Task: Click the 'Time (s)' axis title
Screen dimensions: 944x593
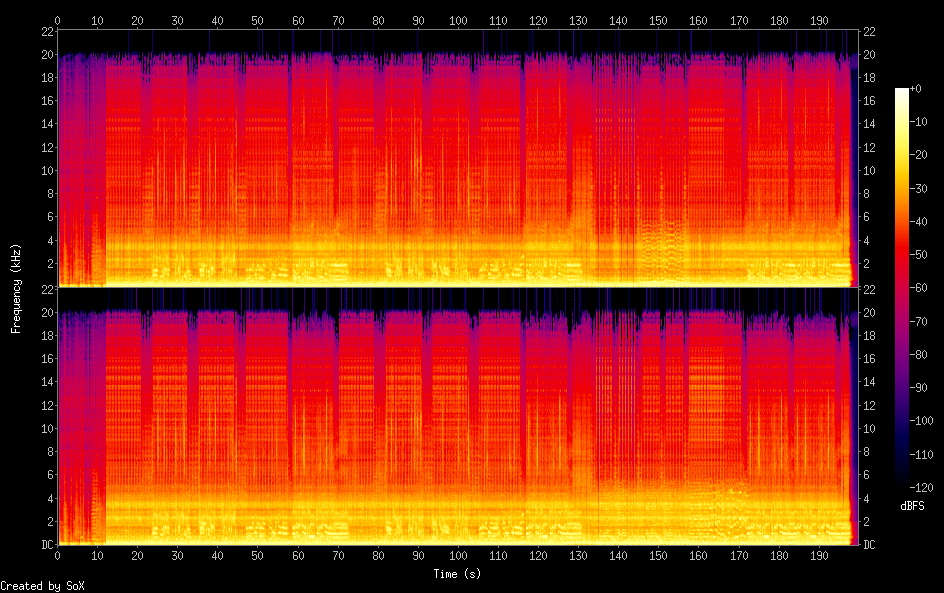Action: tap(457, 574)
